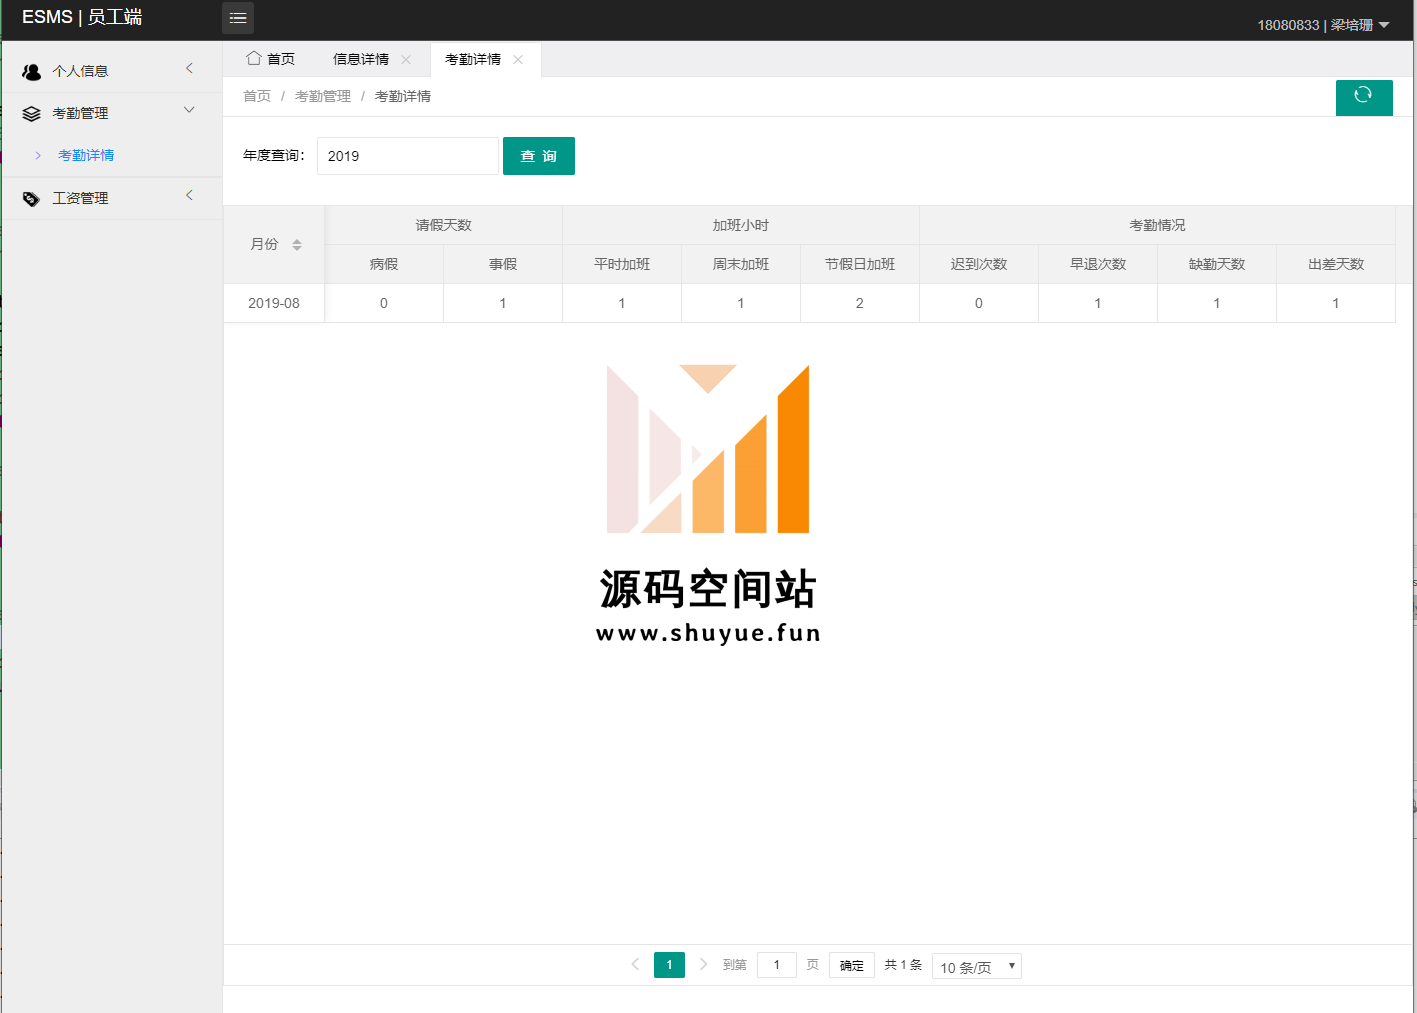1417x1013 pixels.
Task: Expand the 个人信息 sidebar menu chevron
Action: point(189,69)
